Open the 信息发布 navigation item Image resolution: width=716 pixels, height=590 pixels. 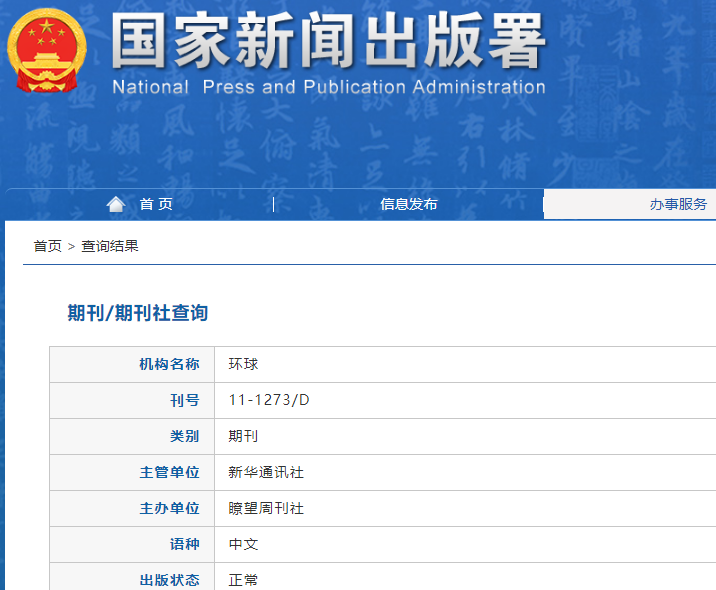pyautogui.click(x=408, y=204)
